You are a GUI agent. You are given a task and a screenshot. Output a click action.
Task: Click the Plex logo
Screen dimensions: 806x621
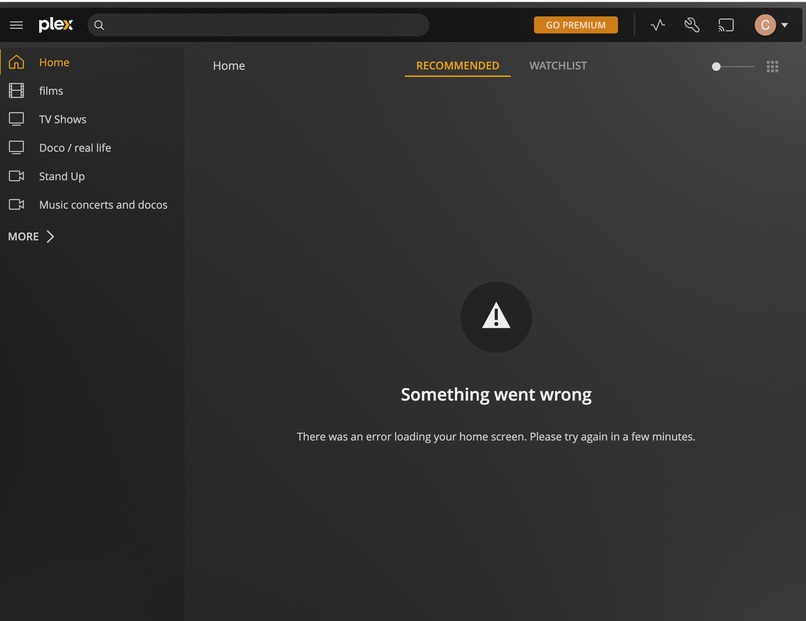(x=56, y=25)
